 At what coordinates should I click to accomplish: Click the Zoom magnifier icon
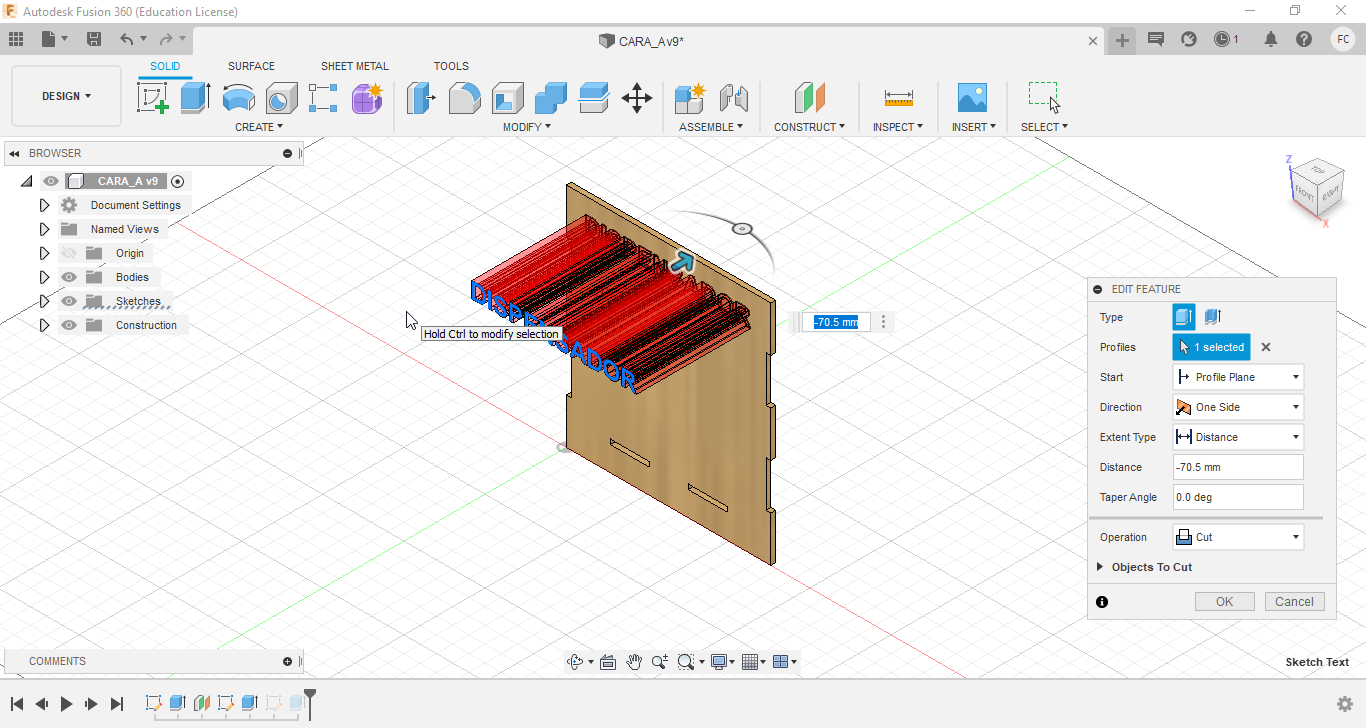[659, 662]
